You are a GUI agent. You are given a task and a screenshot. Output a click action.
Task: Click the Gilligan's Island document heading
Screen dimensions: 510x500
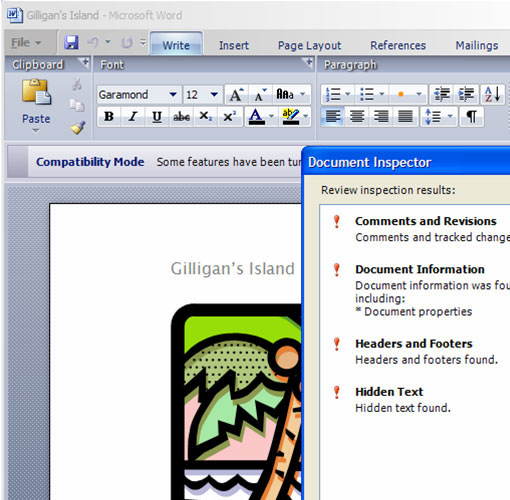(x=233, y=269)
